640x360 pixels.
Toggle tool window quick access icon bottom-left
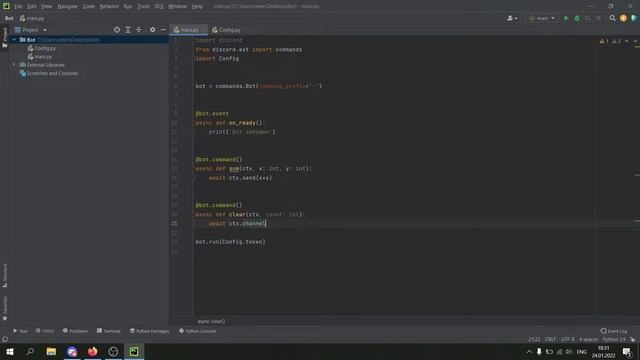pos(5,339)
